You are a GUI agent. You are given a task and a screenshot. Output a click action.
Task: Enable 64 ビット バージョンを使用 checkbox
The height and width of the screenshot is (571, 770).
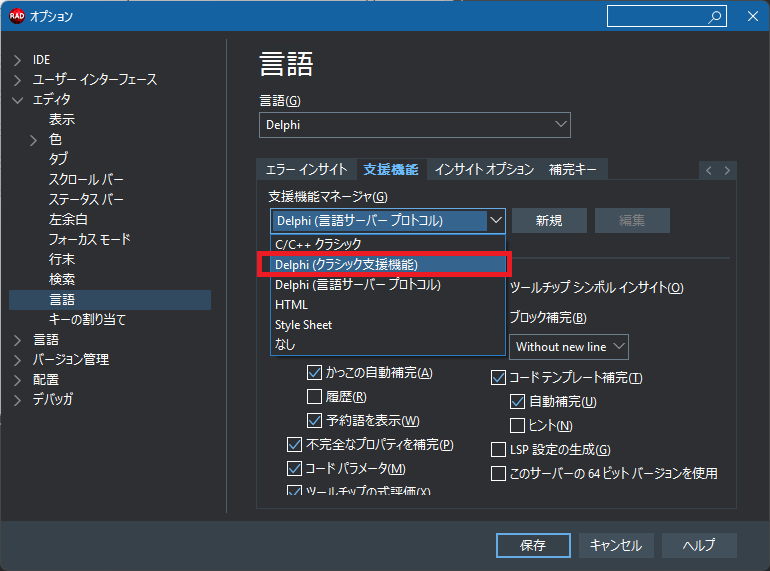tap(498, 474)
